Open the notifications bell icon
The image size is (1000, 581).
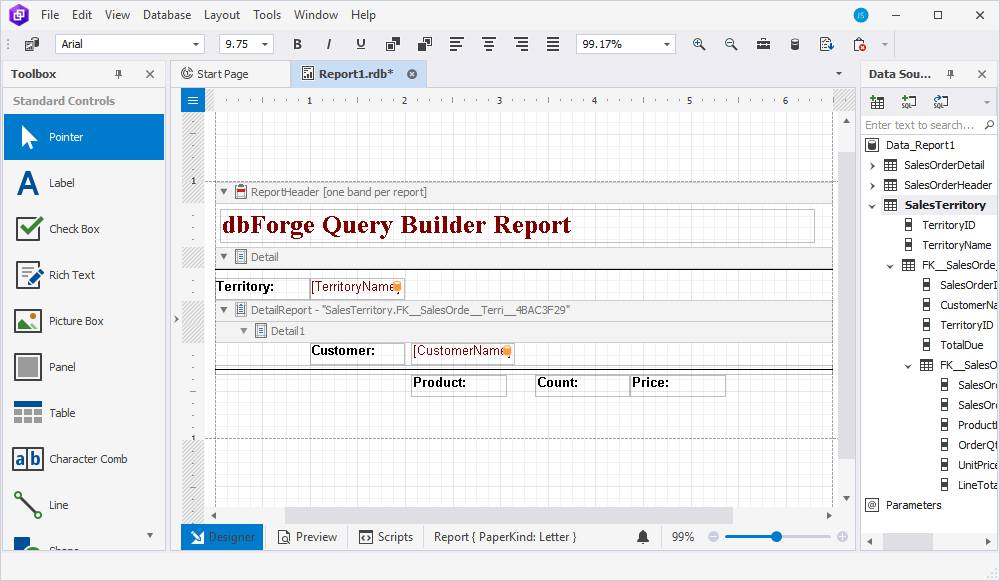pos(643,537)
